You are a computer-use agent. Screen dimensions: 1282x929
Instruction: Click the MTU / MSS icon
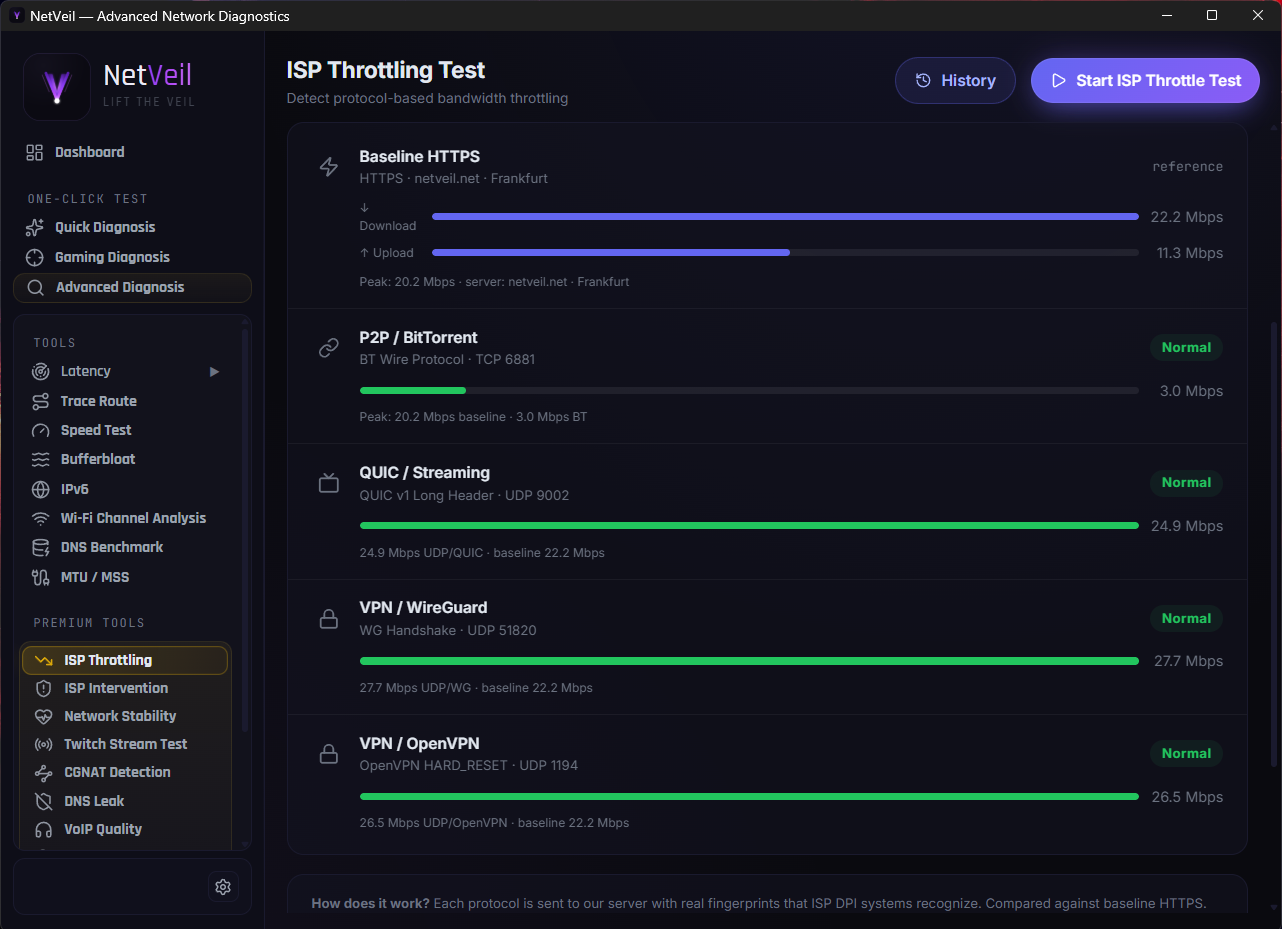coord(41,577)
